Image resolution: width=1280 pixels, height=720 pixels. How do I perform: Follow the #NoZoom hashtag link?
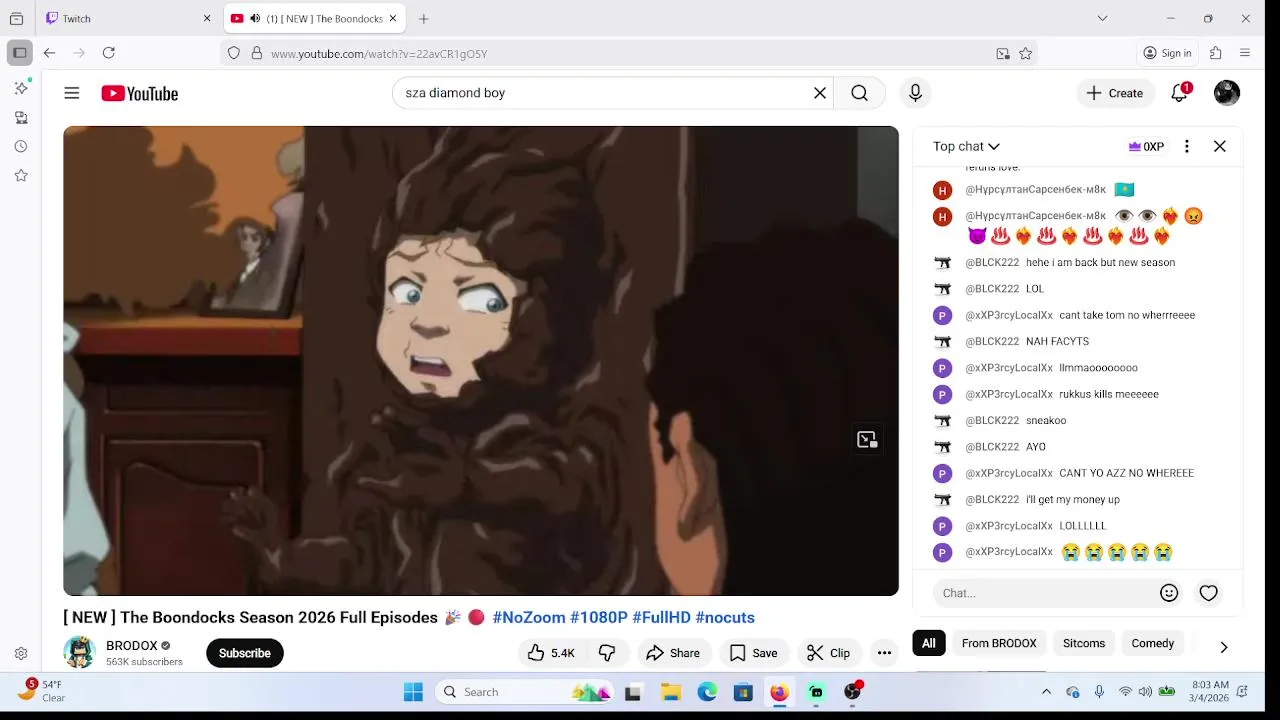pos(529,618)
